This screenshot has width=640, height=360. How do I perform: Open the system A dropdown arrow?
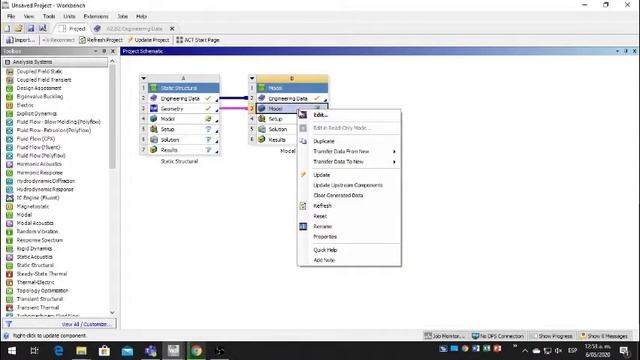click(x=143, y=78)
